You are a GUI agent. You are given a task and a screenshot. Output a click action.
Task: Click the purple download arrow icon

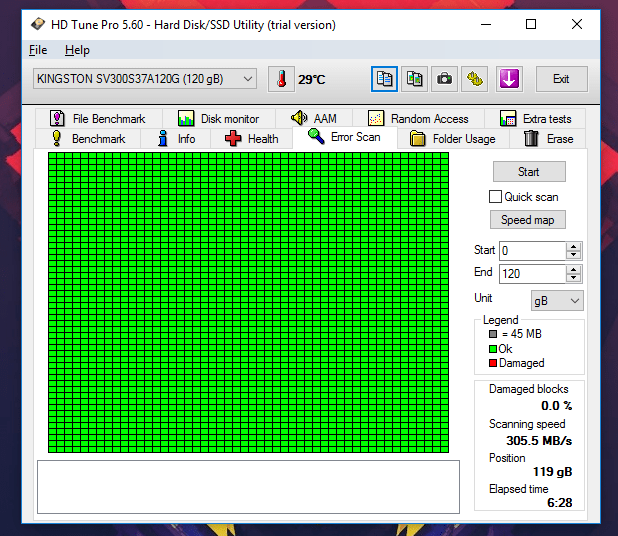[509, 79]
